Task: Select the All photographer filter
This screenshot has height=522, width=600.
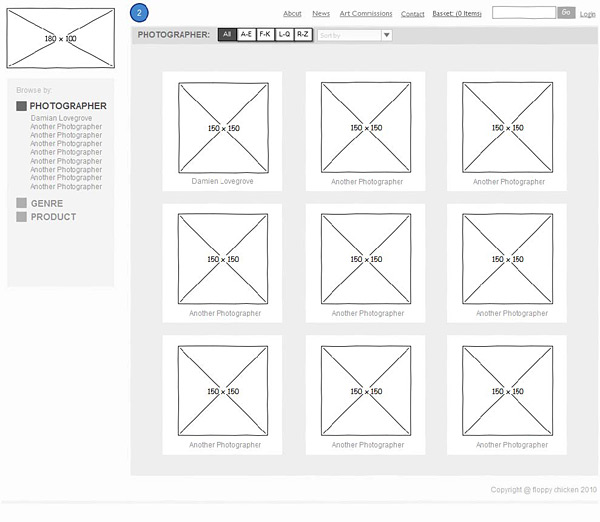Action: pyautogui.click(x=227, y=34)
